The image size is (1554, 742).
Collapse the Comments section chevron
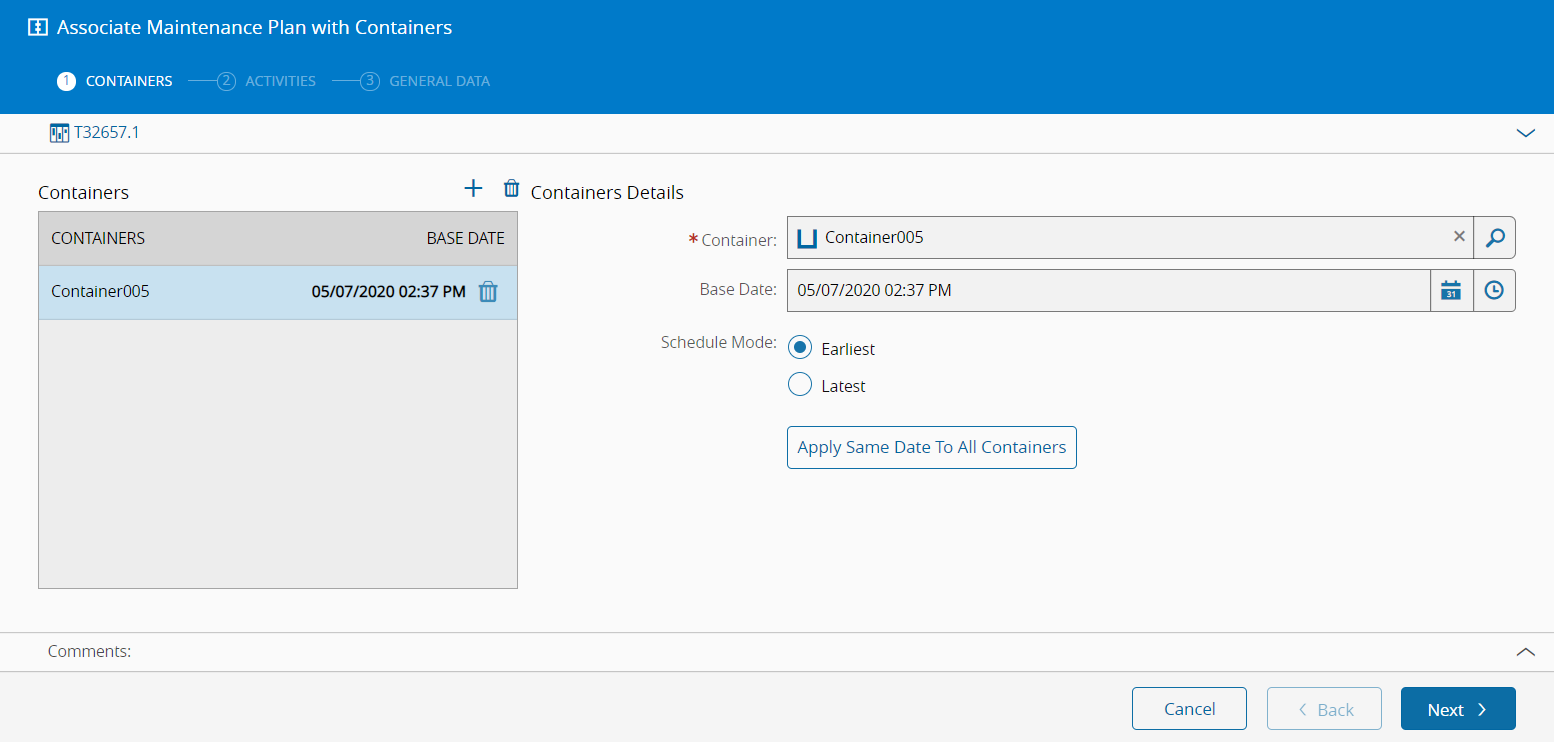point(1525,652)
